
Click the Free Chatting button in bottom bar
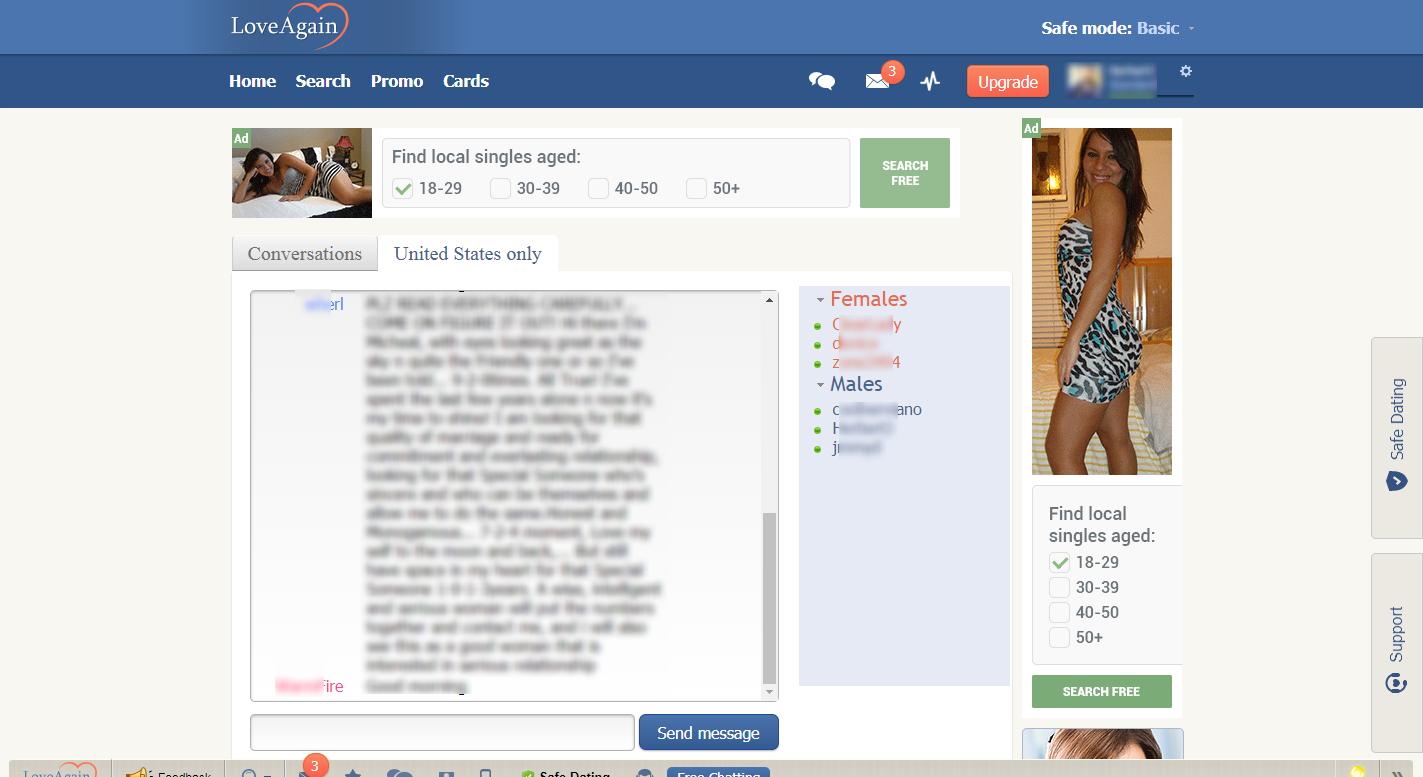tap(718, 772)
